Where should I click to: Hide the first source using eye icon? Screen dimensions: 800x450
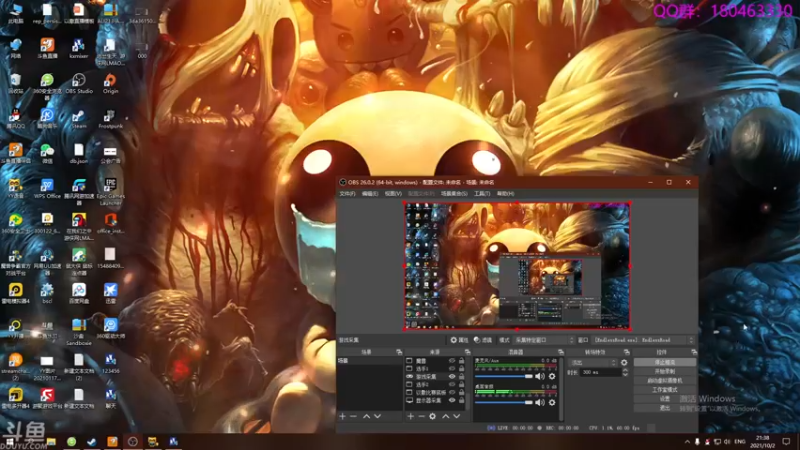[x=452, y=360]
